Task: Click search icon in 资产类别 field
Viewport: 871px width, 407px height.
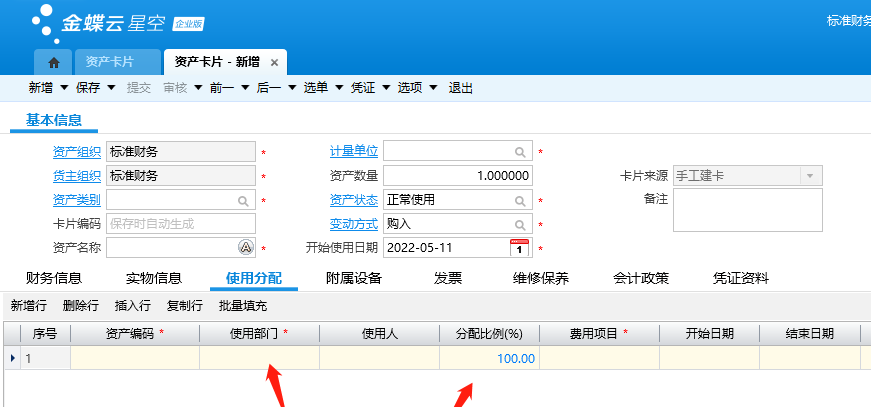Action: 243,200
